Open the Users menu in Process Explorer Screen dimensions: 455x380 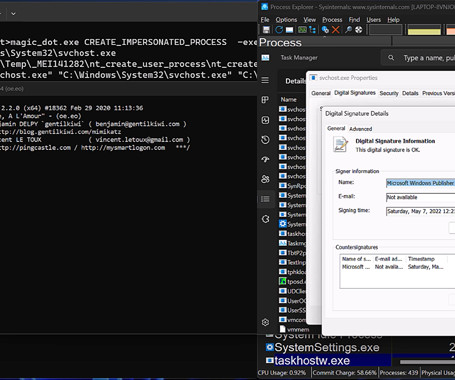tap(373, 20)
